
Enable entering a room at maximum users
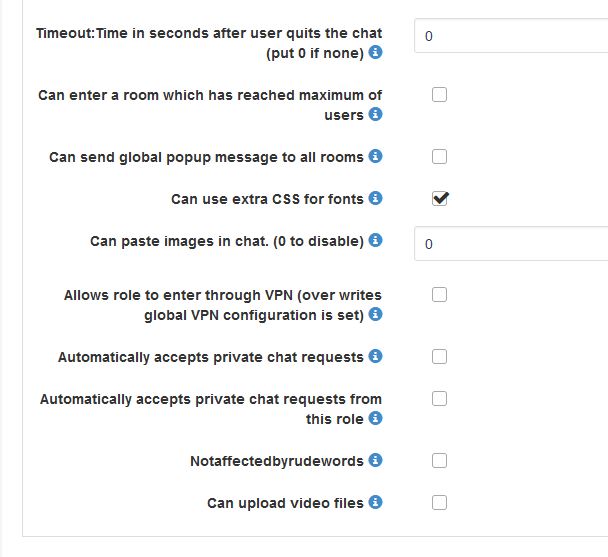[x=439, y=95]
